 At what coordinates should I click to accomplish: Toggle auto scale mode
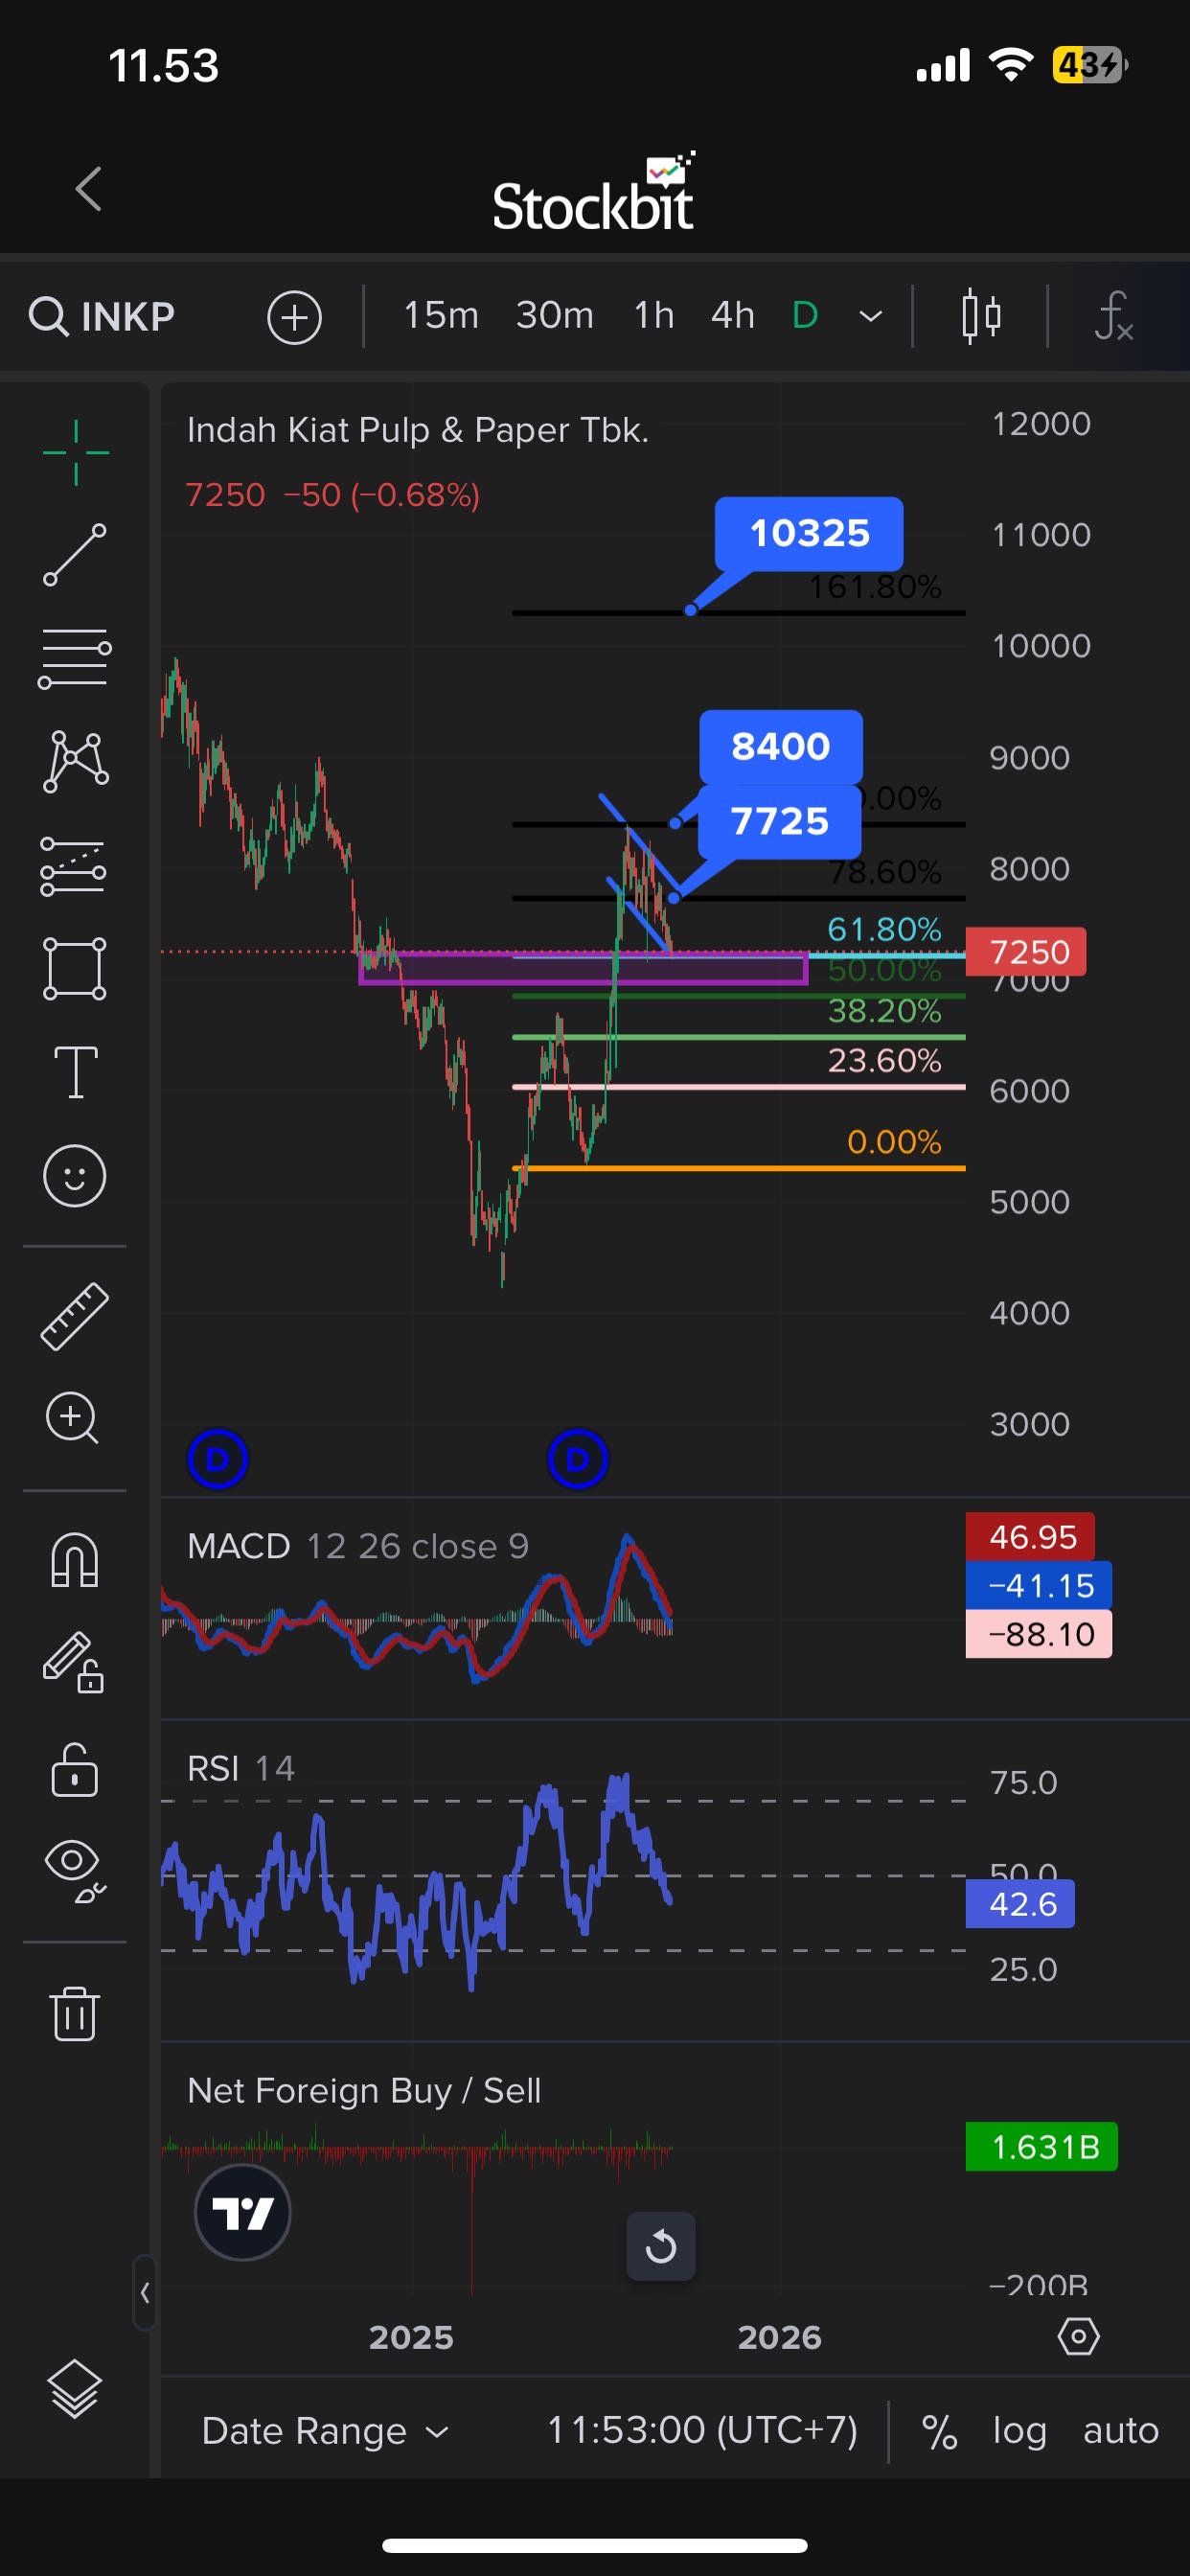click(x=1121, y=2430)
